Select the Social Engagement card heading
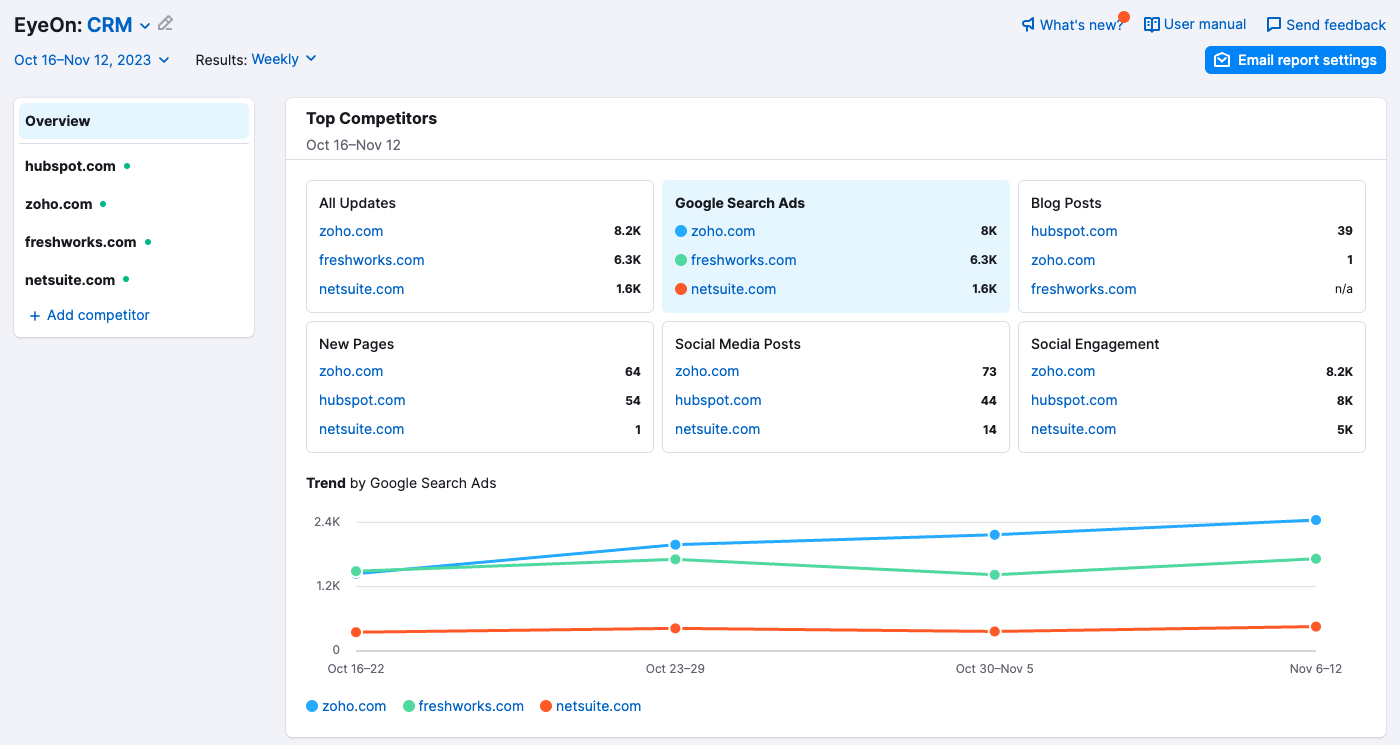 (1095, 344)
